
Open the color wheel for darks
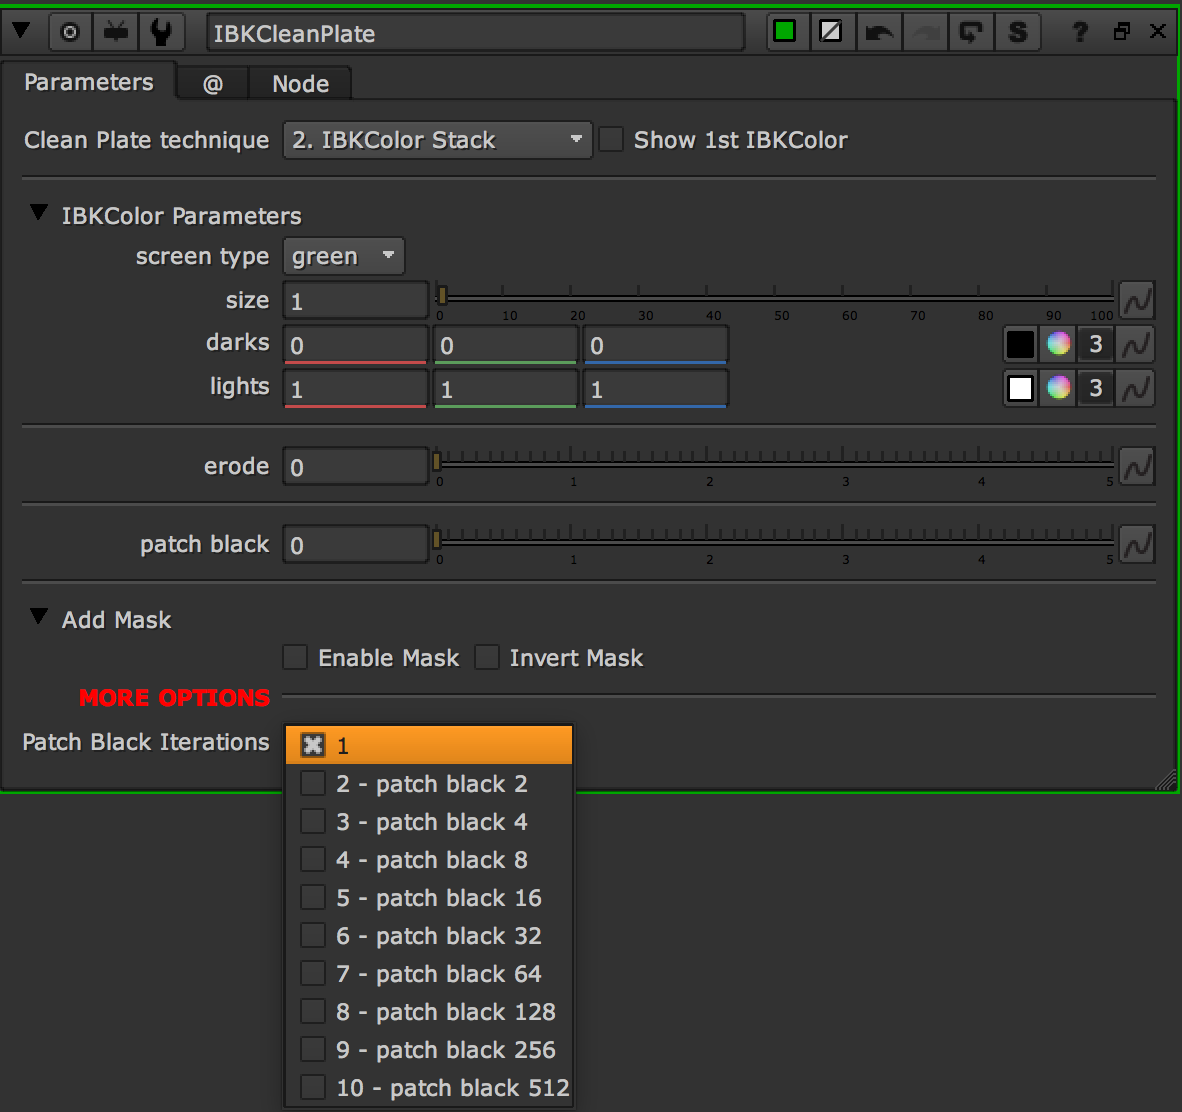[1058, 344]
